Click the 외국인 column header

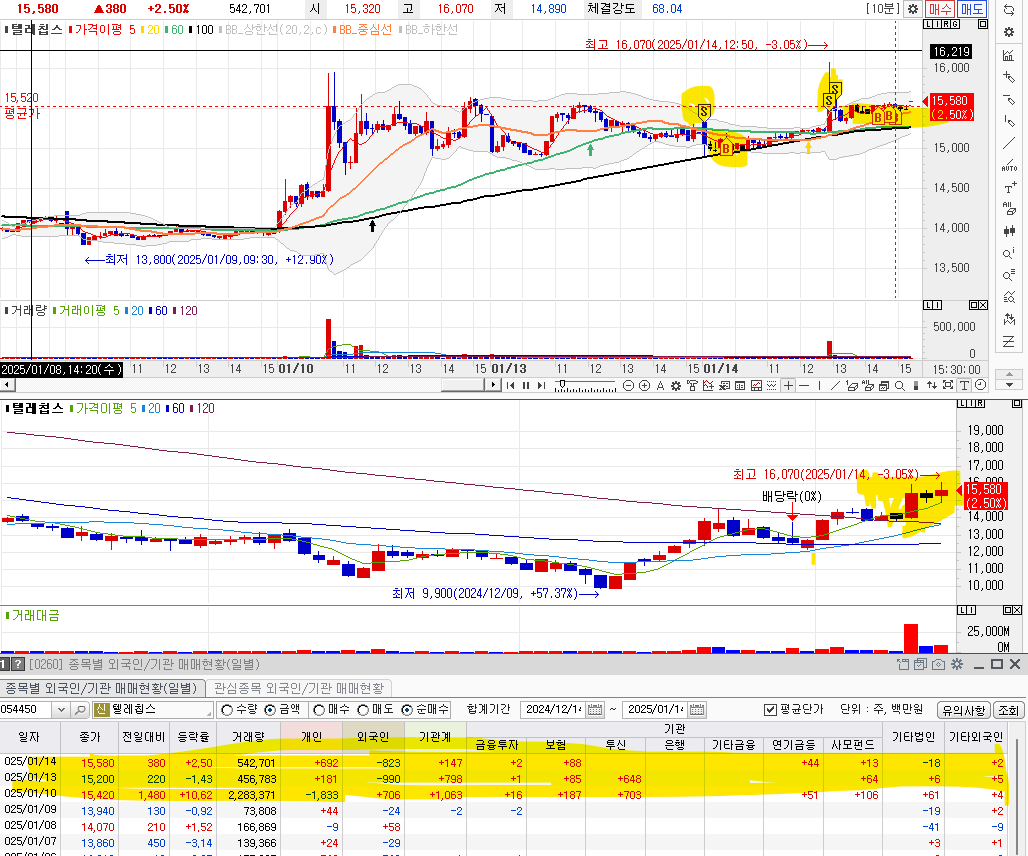pos(373,737)
